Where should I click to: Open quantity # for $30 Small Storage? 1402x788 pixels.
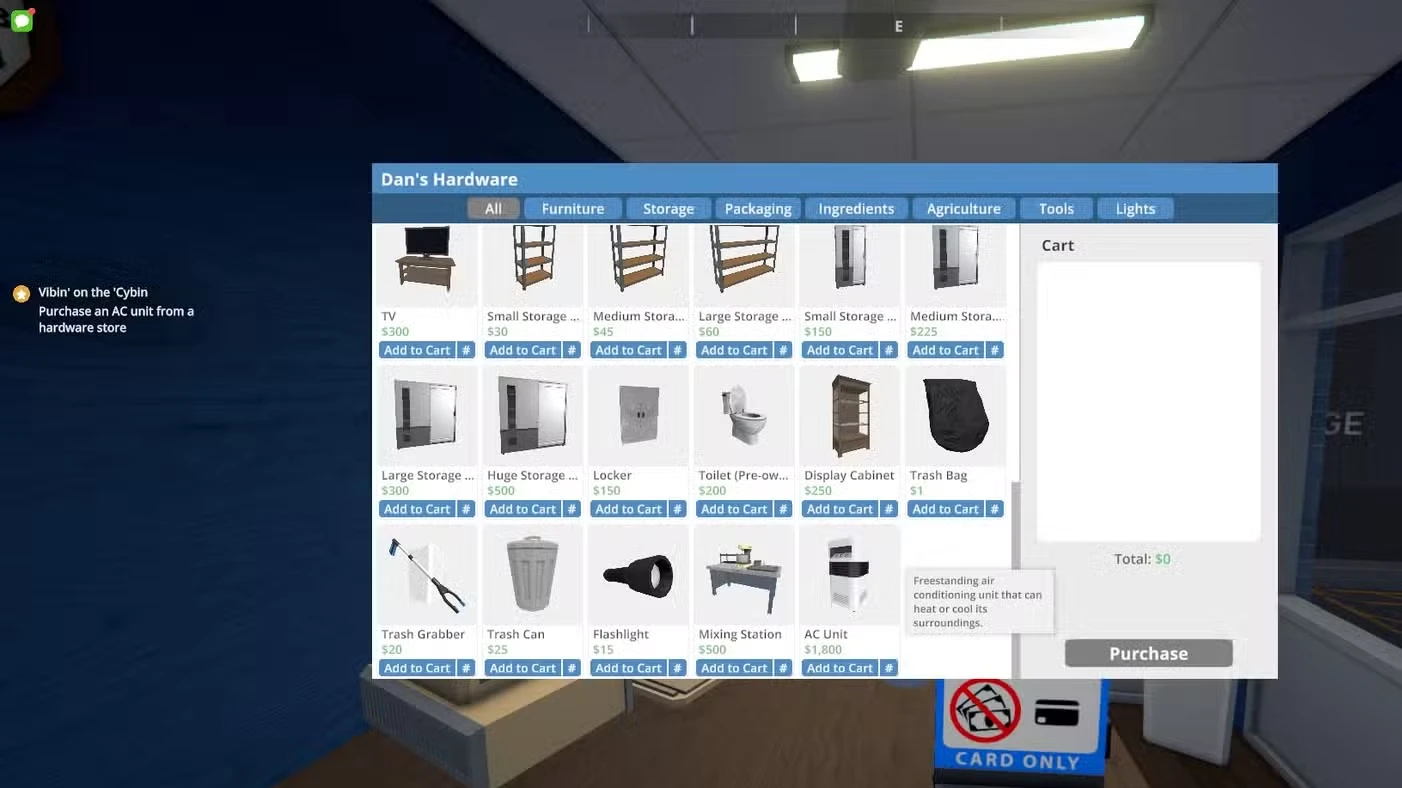(x=572, y=350)
